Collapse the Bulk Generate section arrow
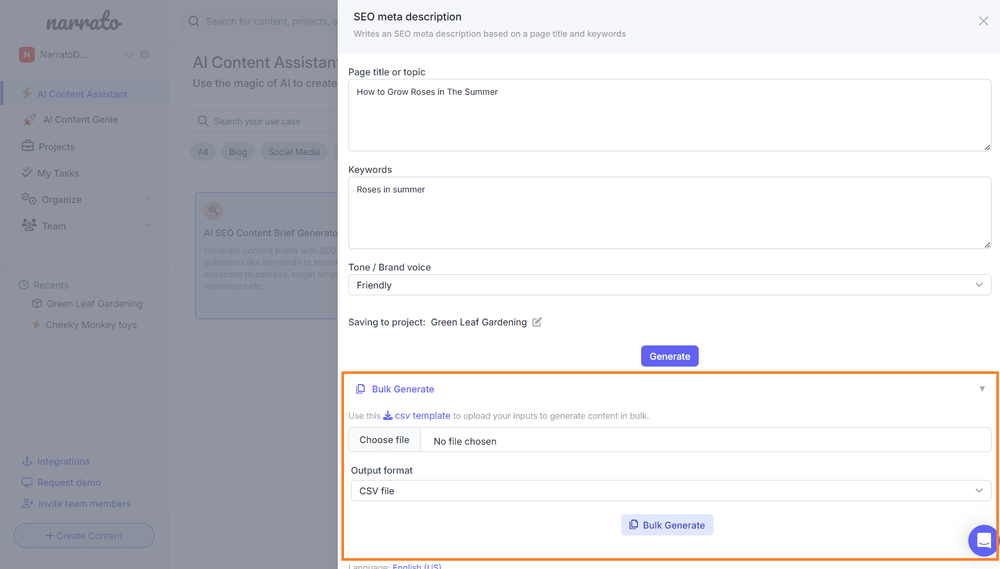 (982, 388)
